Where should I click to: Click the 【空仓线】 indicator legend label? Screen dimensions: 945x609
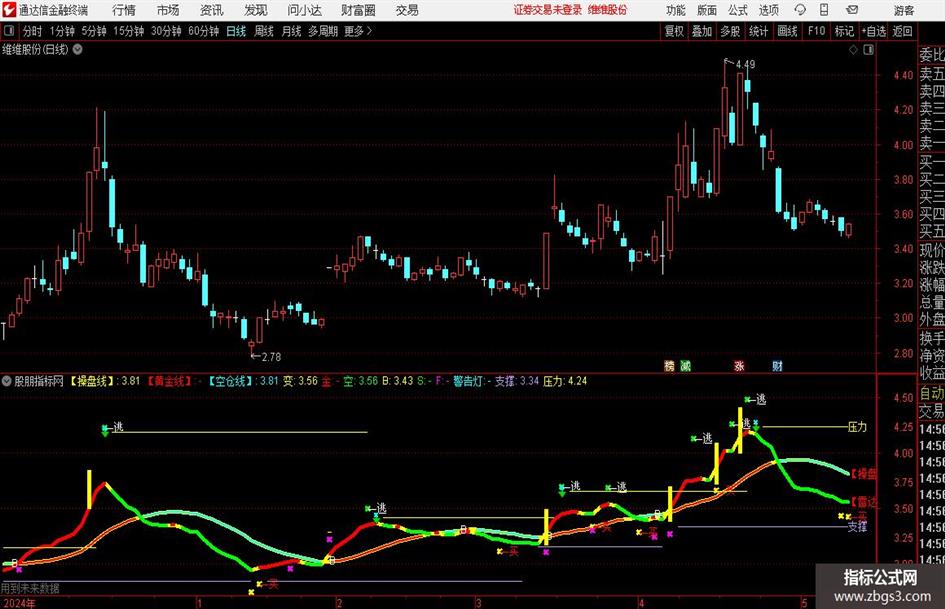pyautogui.click(x=232, y=381)
